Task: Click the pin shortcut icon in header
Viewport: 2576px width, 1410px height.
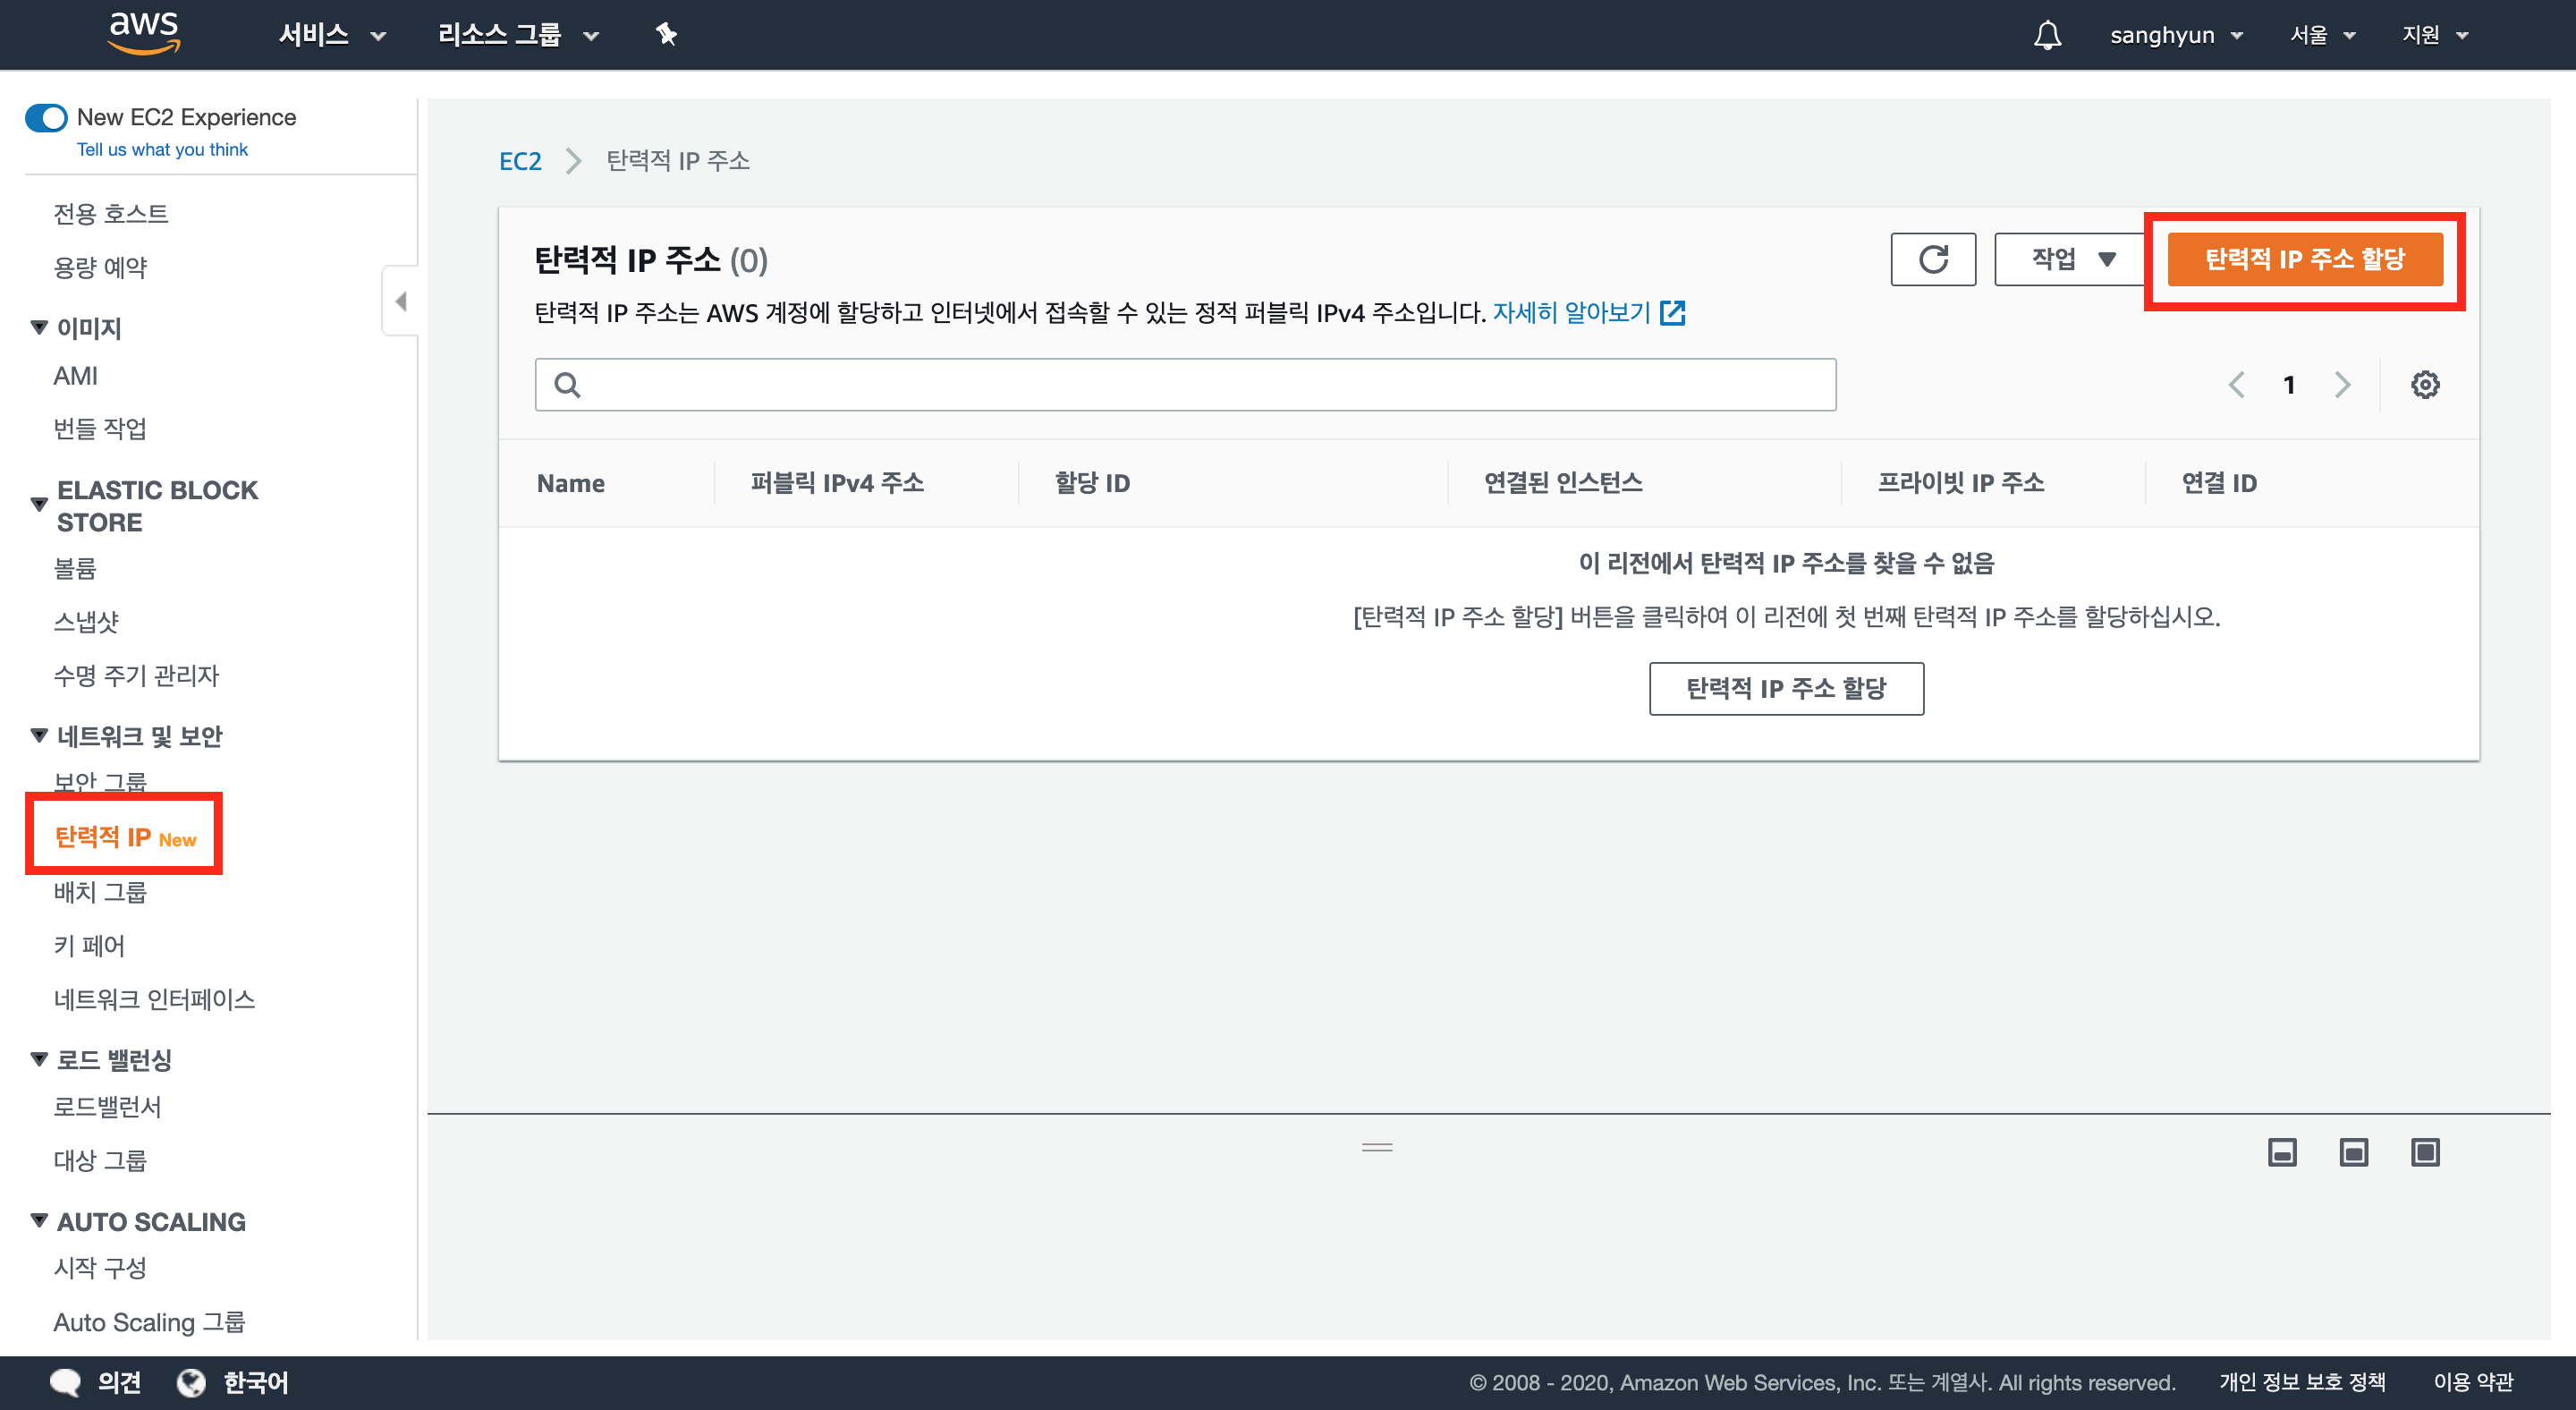Action: (x=666, y=35)
